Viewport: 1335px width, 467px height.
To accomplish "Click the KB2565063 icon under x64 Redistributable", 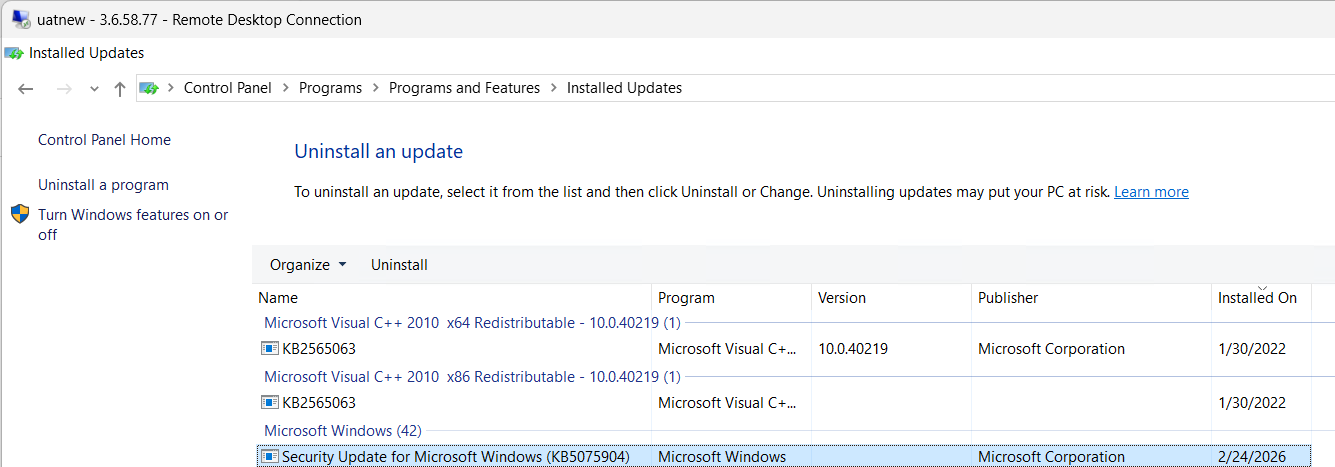I will pos(270,349).
